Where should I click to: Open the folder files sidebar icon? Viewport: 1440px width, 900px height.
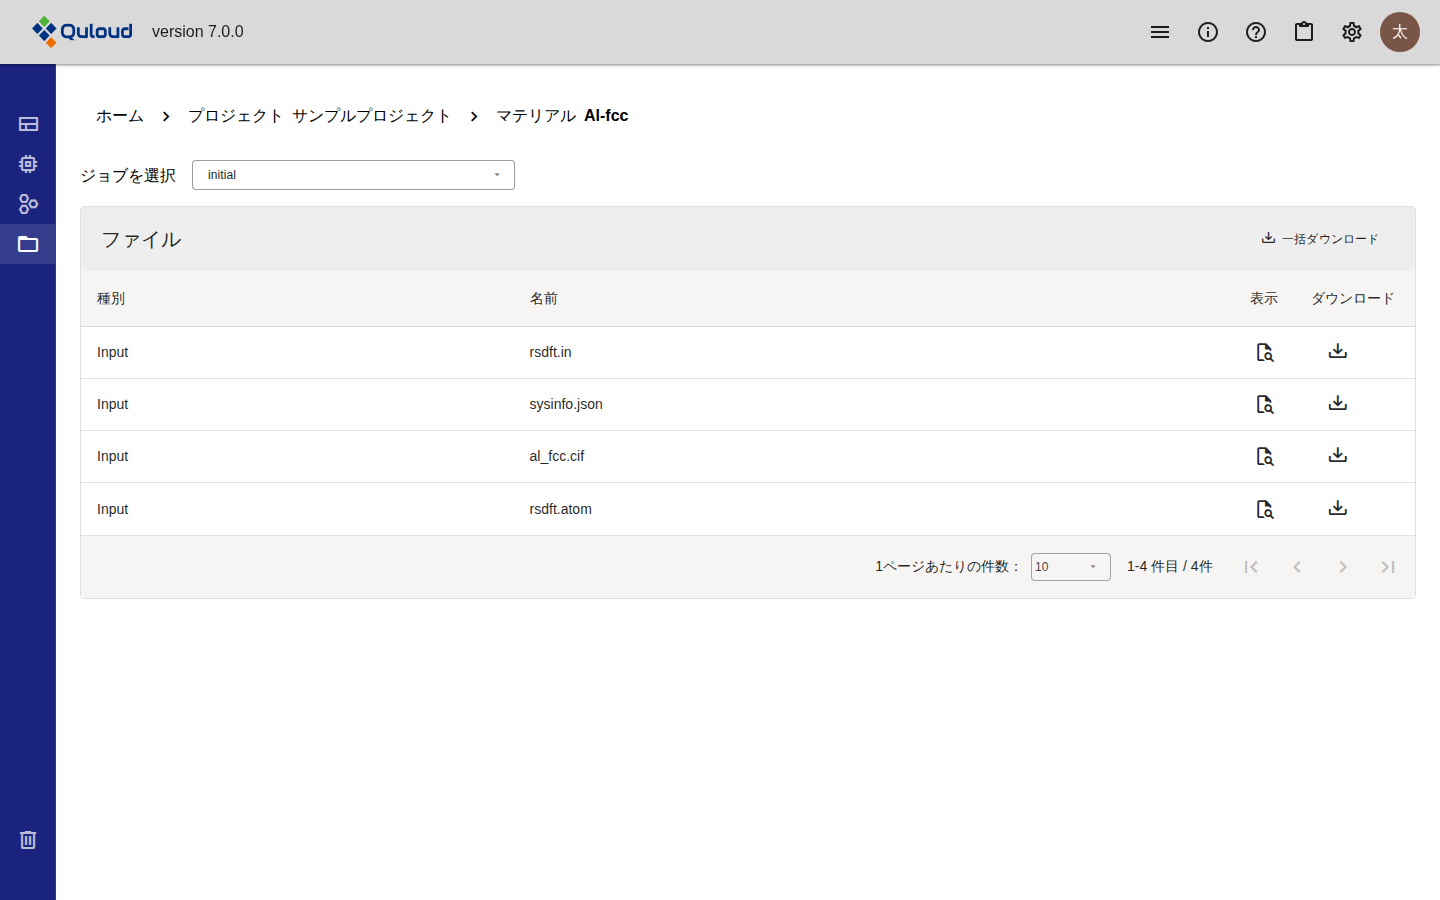click(28, 244)
